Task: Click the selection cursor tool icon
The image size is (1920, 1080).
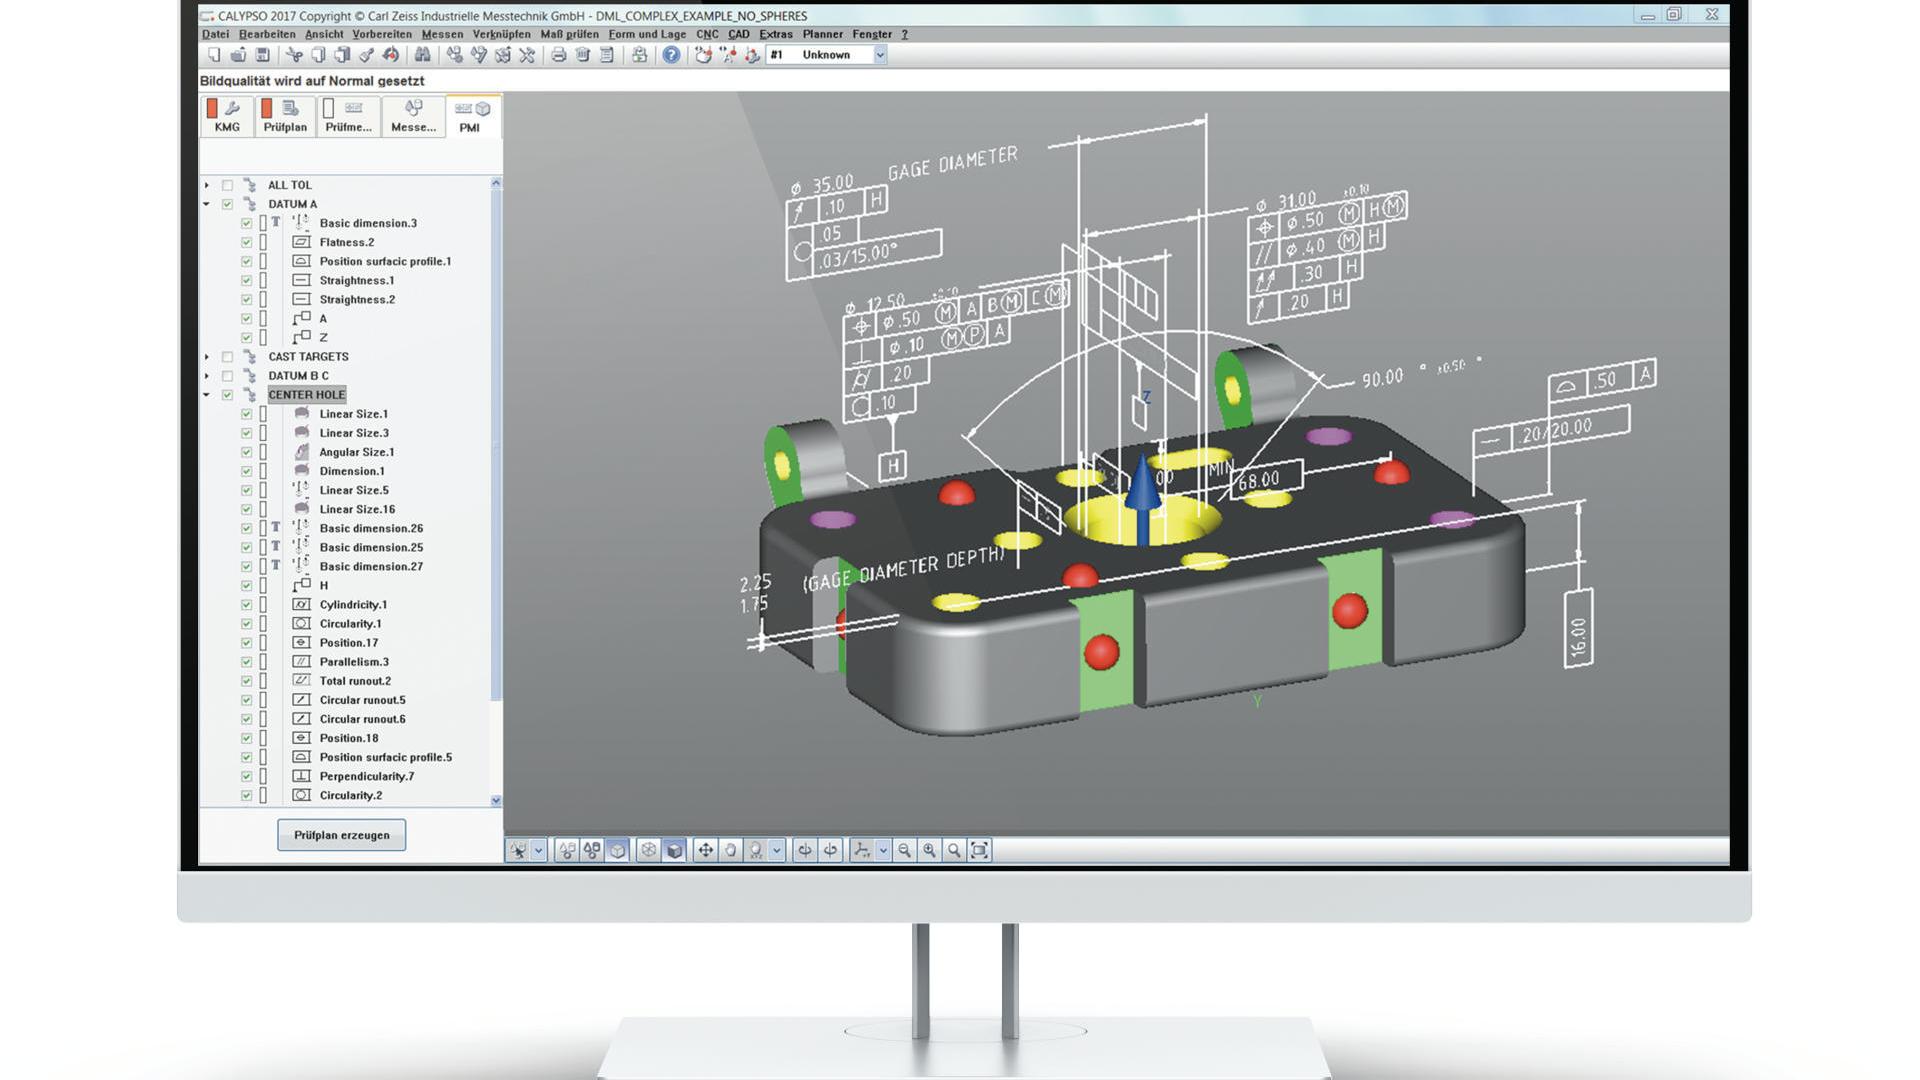Action: [518, 850]
